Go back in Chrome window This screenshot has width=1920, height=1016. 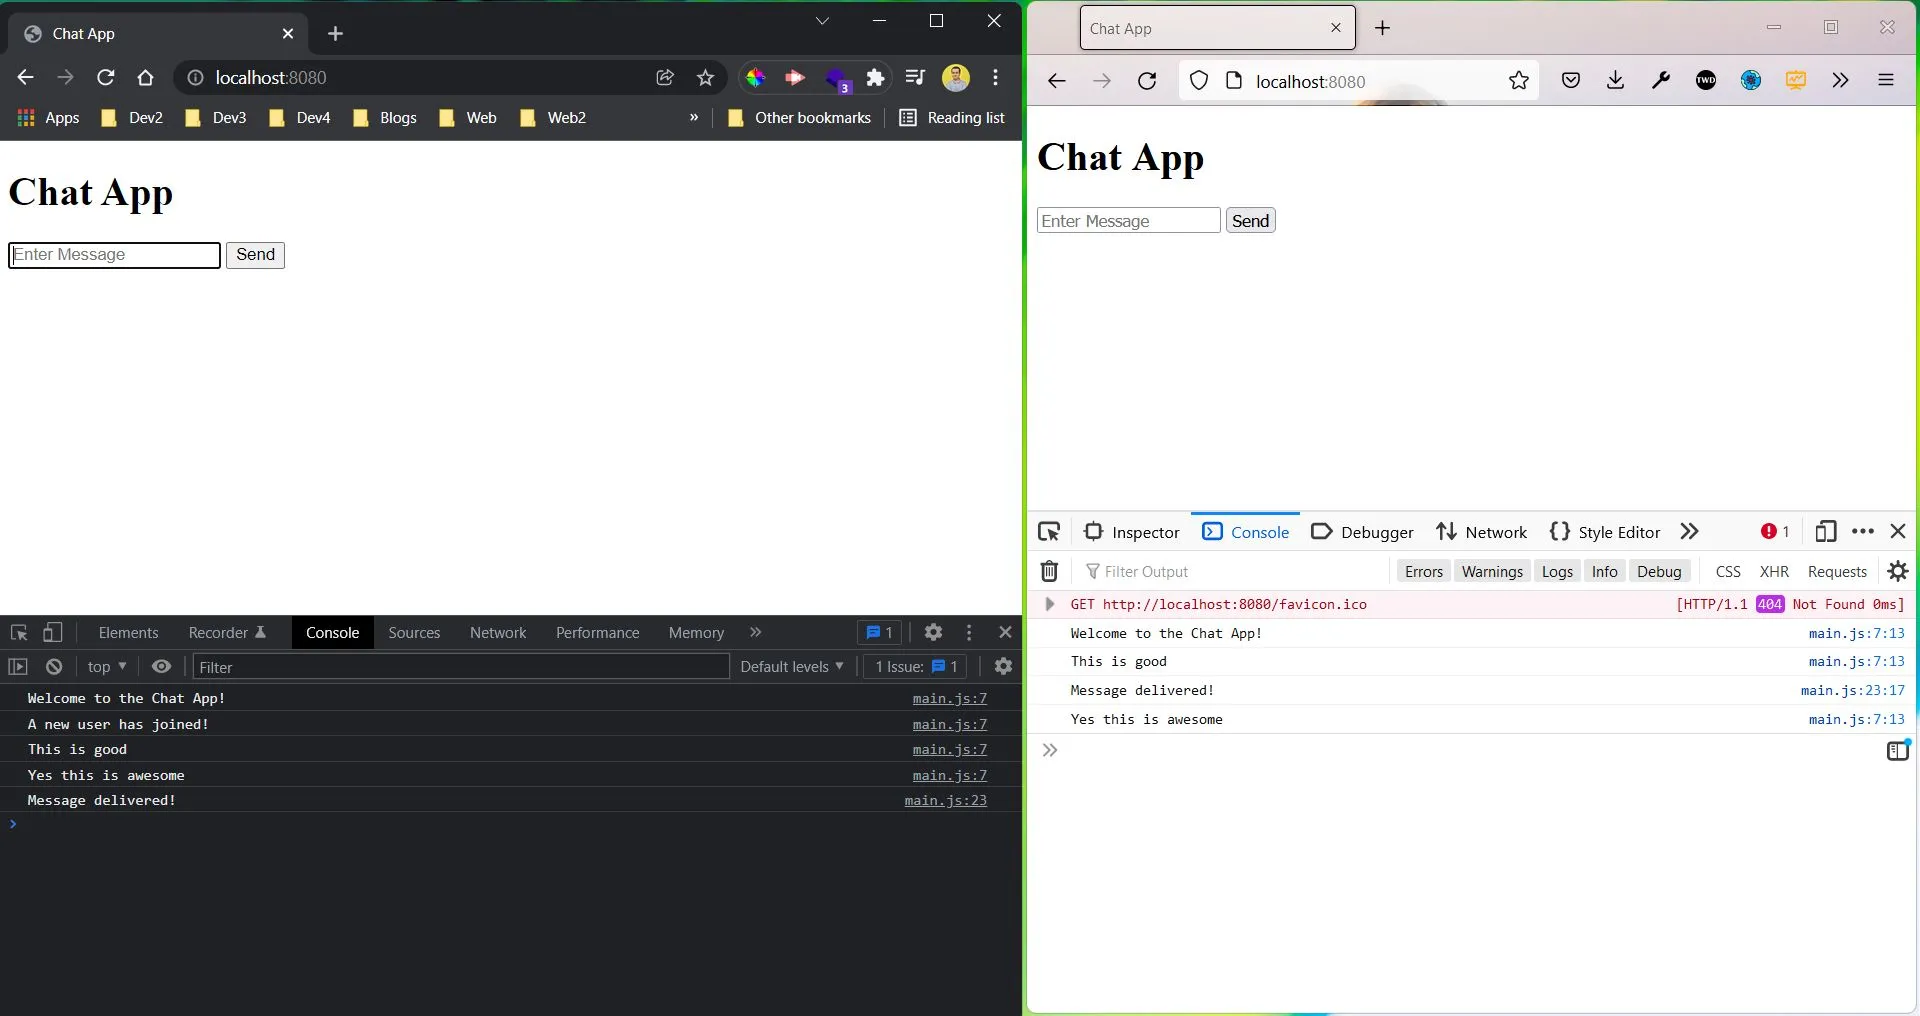point(26,77)
